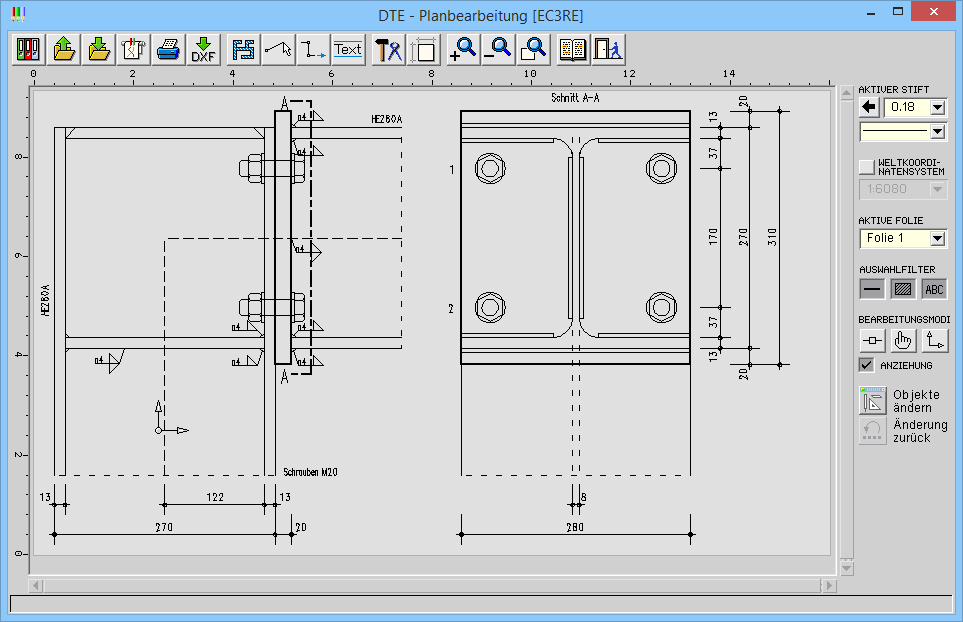This screenshot has width=963, height=622.
Task: Open the hammer and compass tools icon
Action: click(388, 49)
